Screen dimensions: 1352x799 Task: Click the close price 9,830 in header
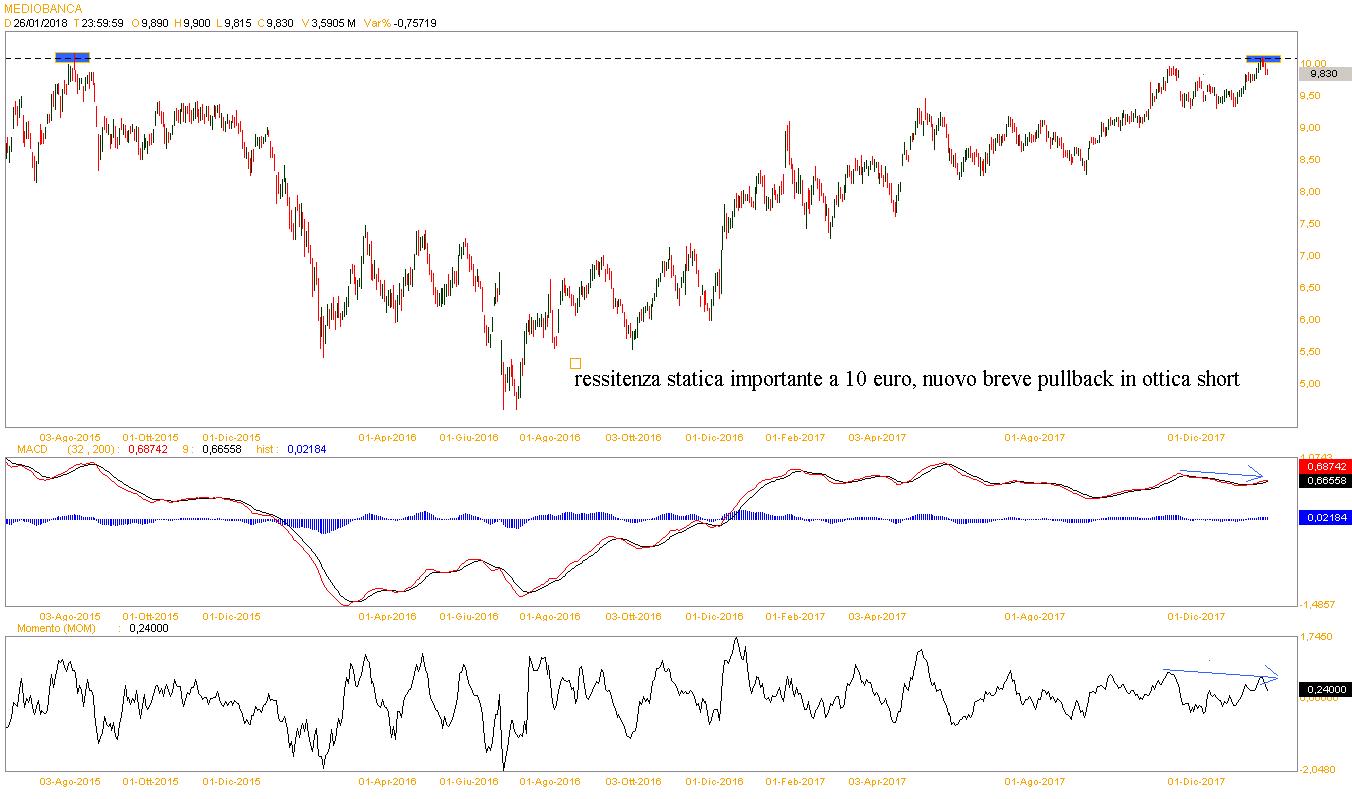pyautogui.click(x=279, y=23)
